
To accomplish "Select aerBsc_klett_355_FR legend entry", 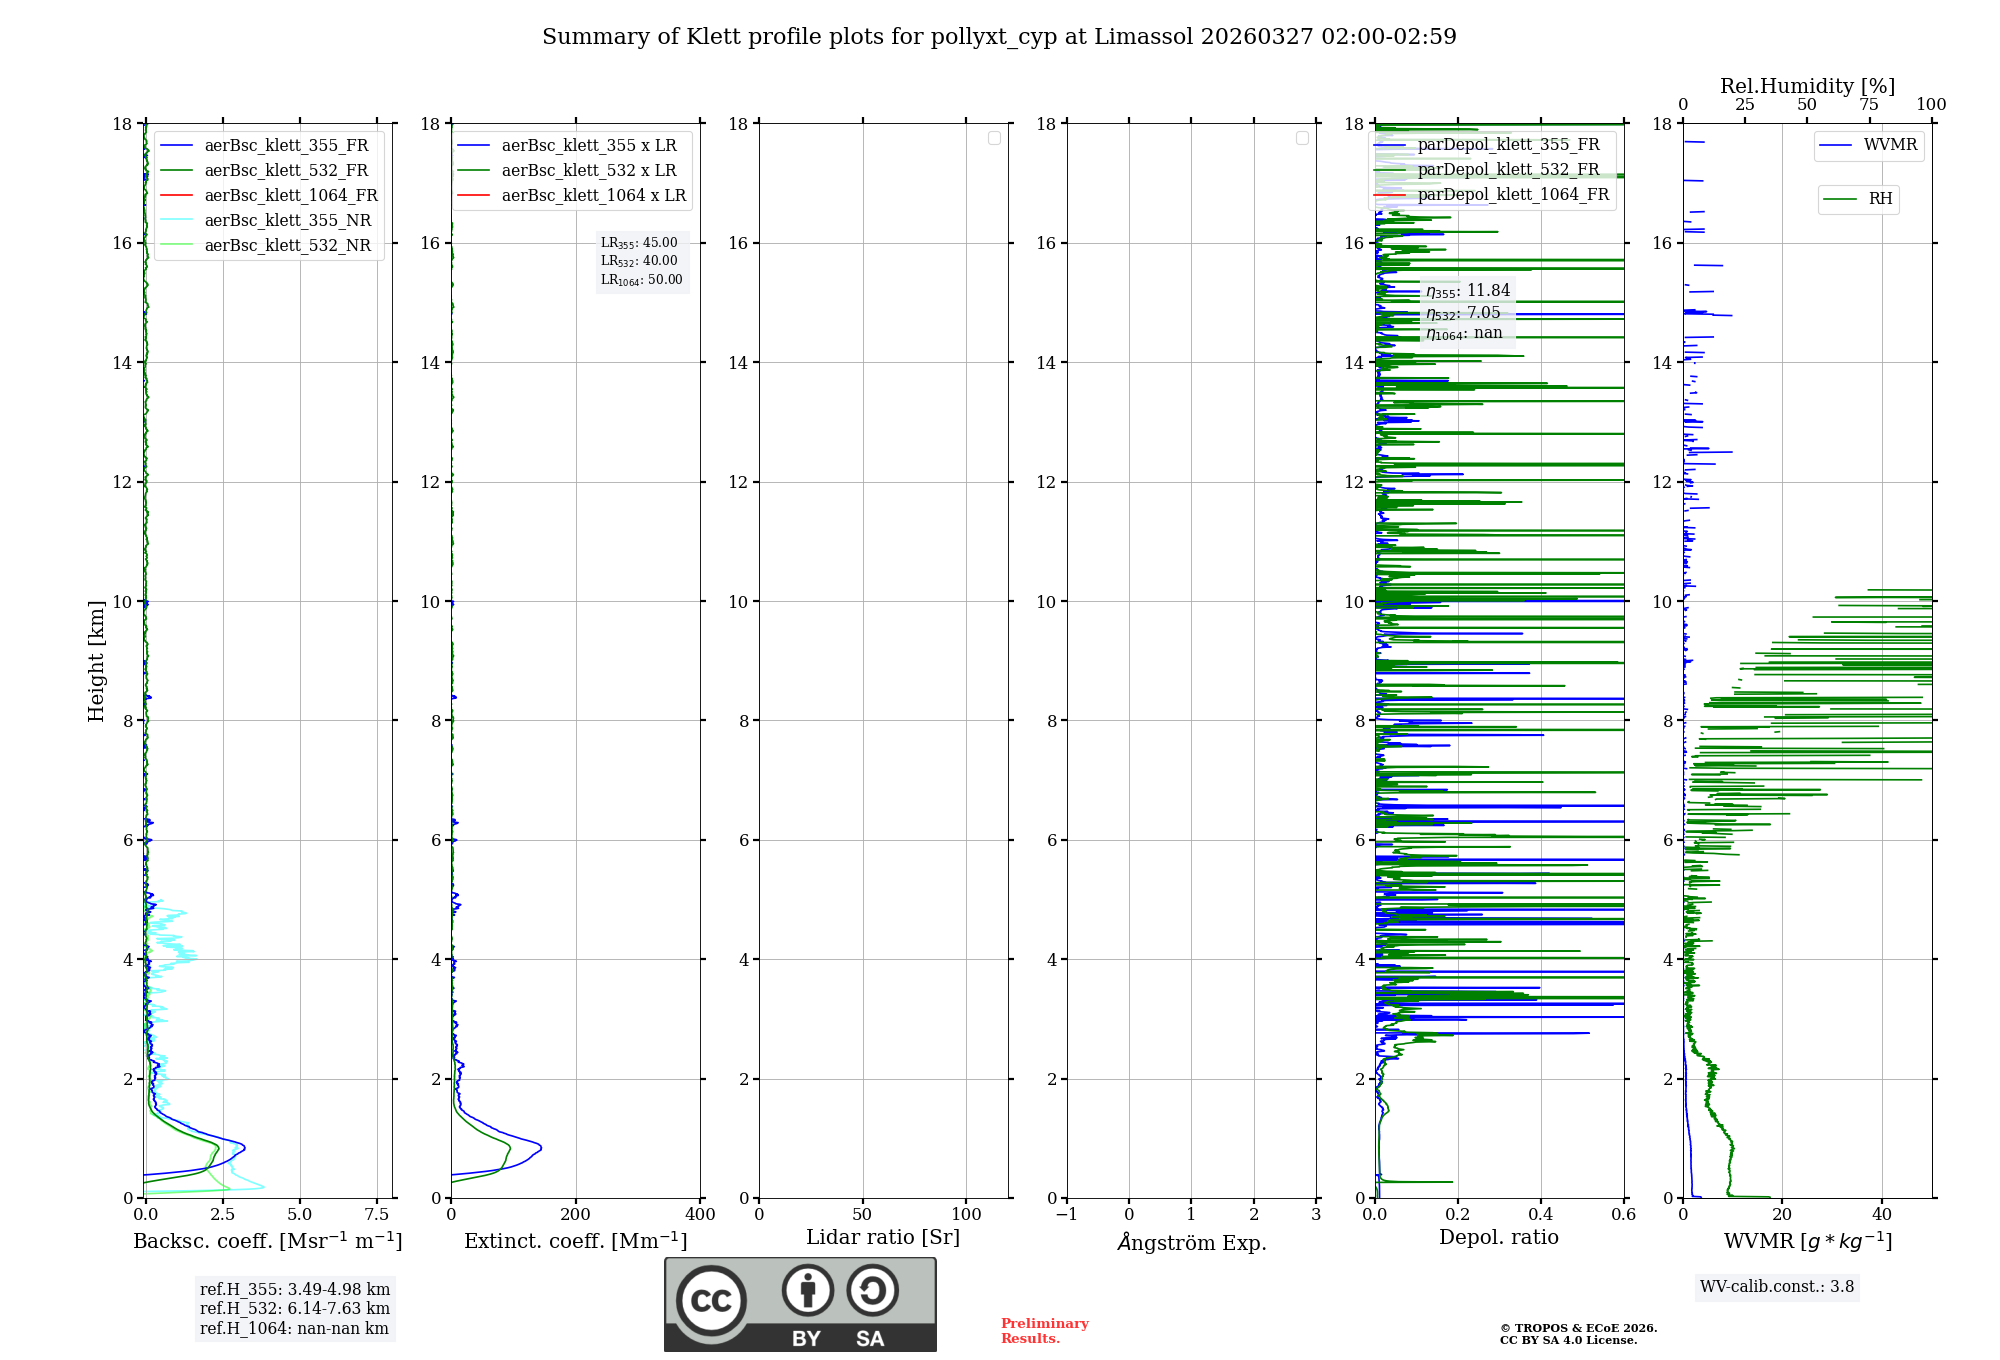I will click(286, 146).
